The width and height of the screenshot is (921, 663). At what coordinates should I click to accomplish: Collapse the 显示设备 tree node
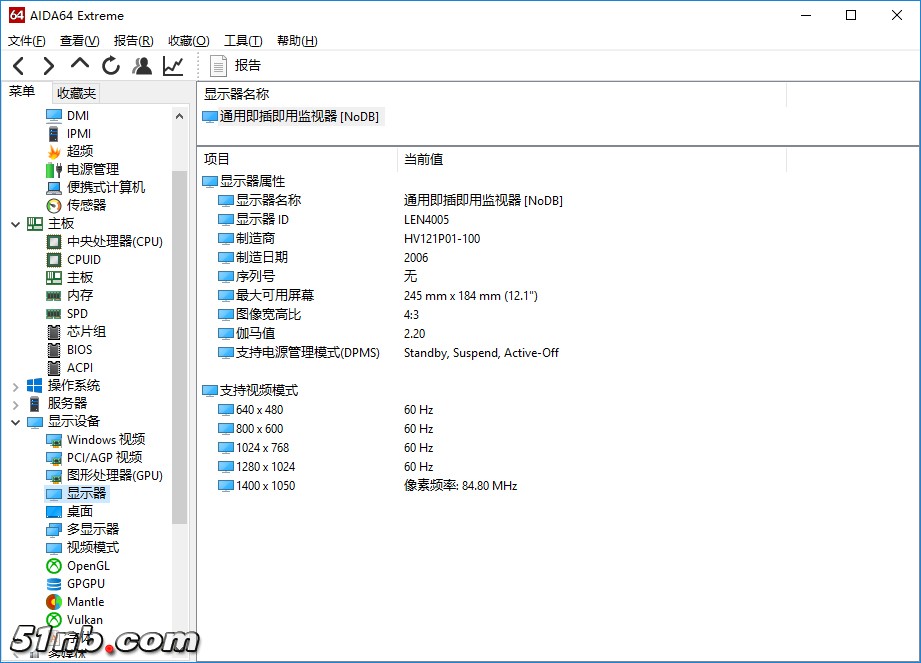[15, 422]
